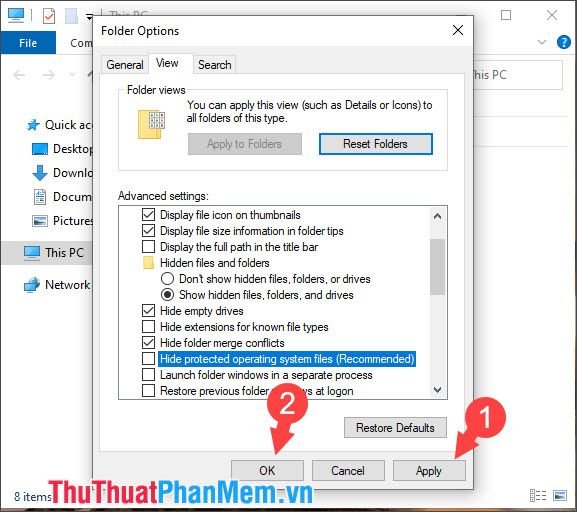Open recent locations dropdown arrow
Screen dimensions: 577x512
coord(72,75)
